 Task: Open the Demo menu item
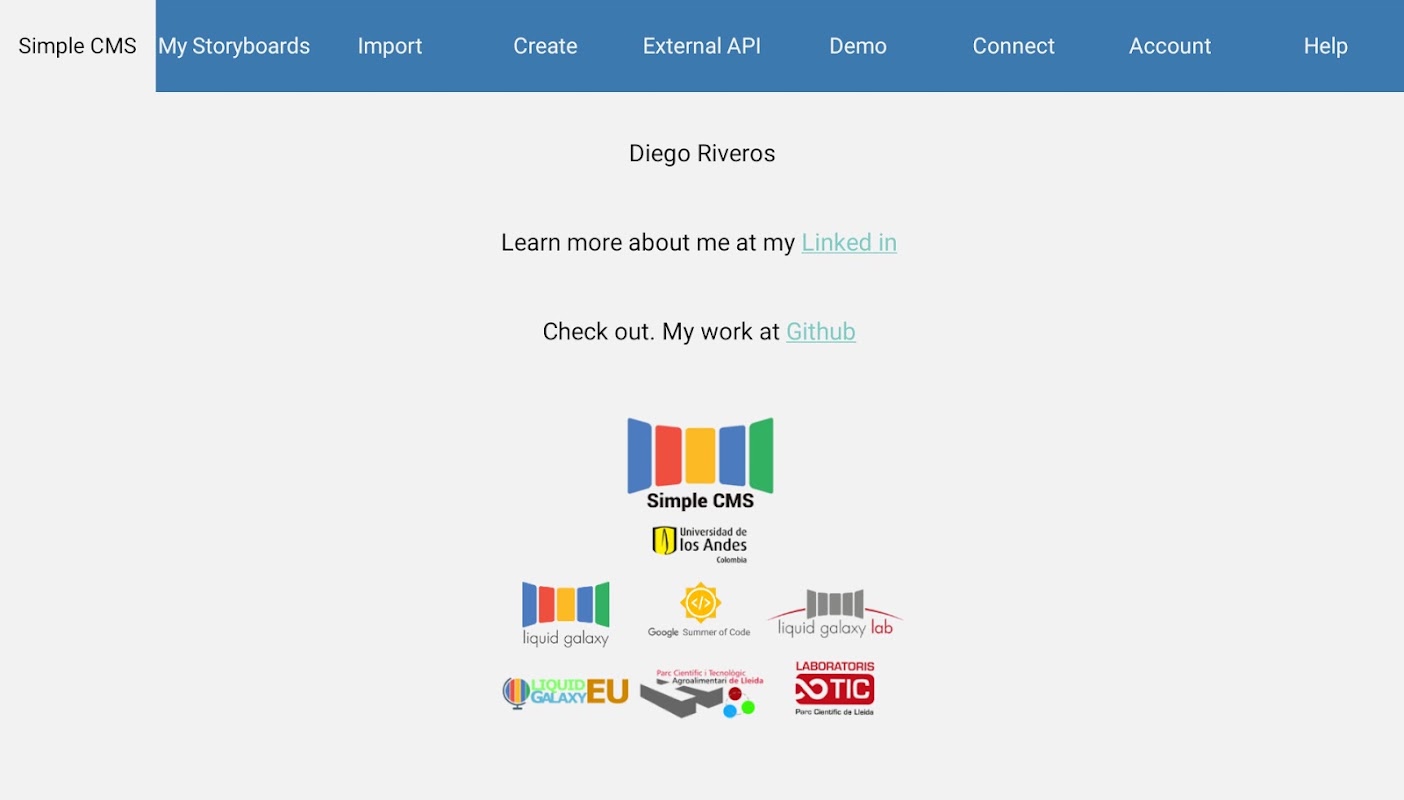tap(858, 46)
